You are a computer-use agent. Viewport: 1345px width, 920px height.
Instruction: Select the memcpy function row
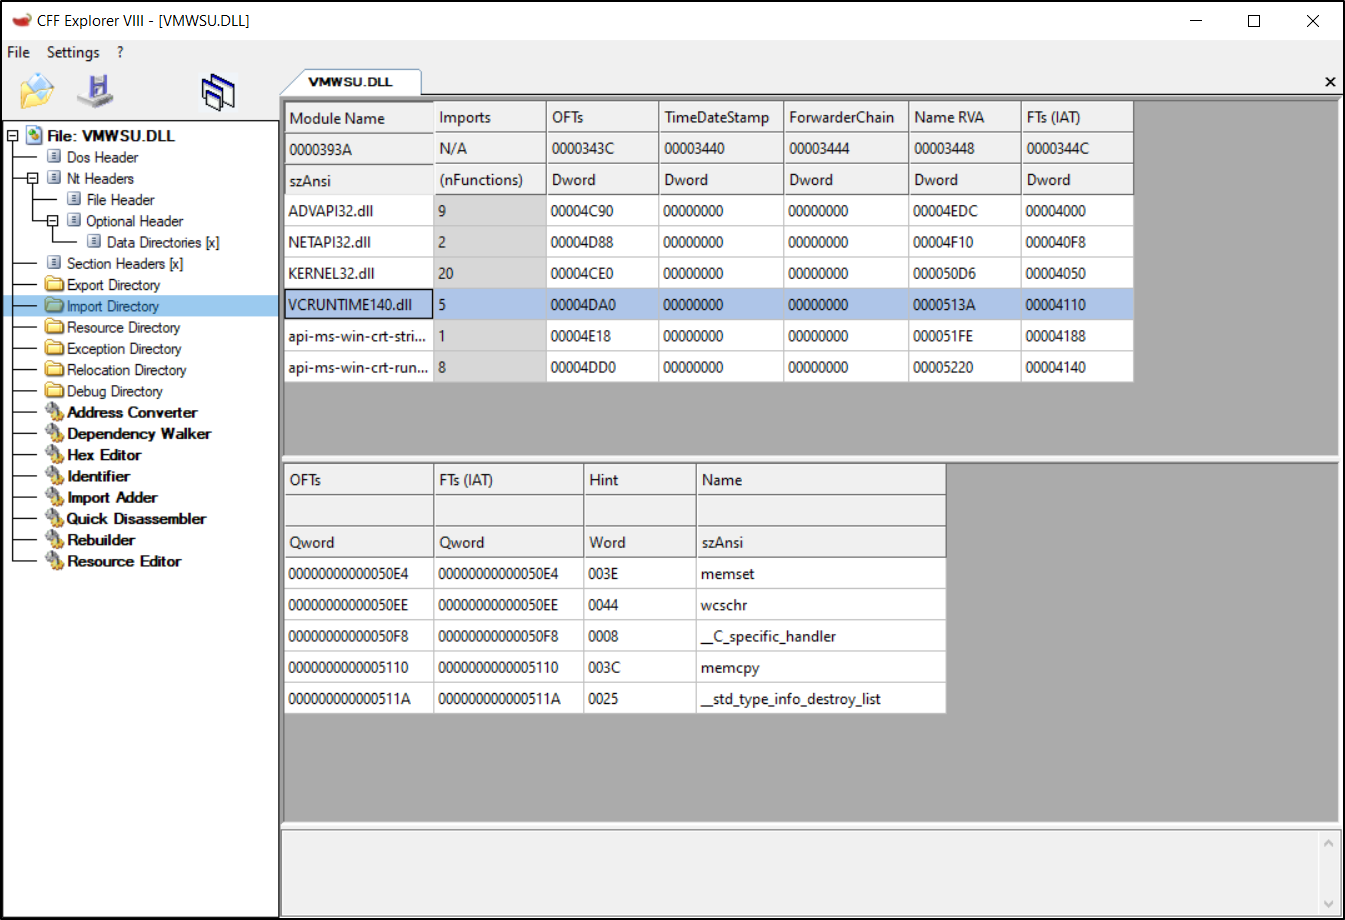coord(730,667)
